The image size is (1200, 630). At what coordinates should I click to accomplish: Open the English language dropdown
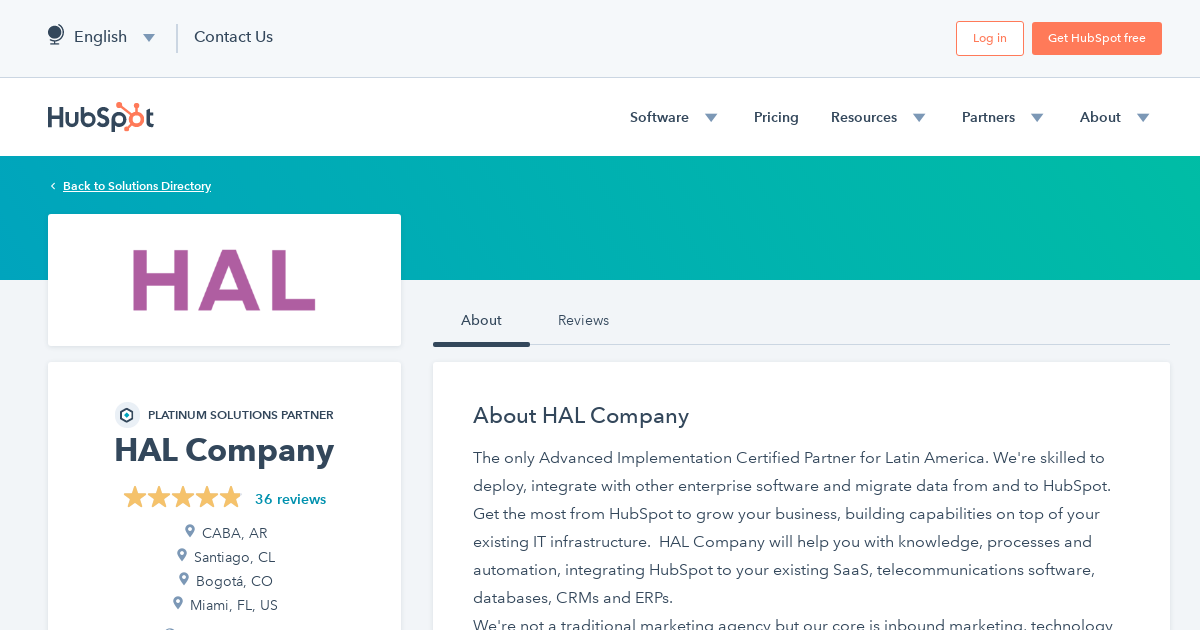pyautogui.click(x=148, y=37)
